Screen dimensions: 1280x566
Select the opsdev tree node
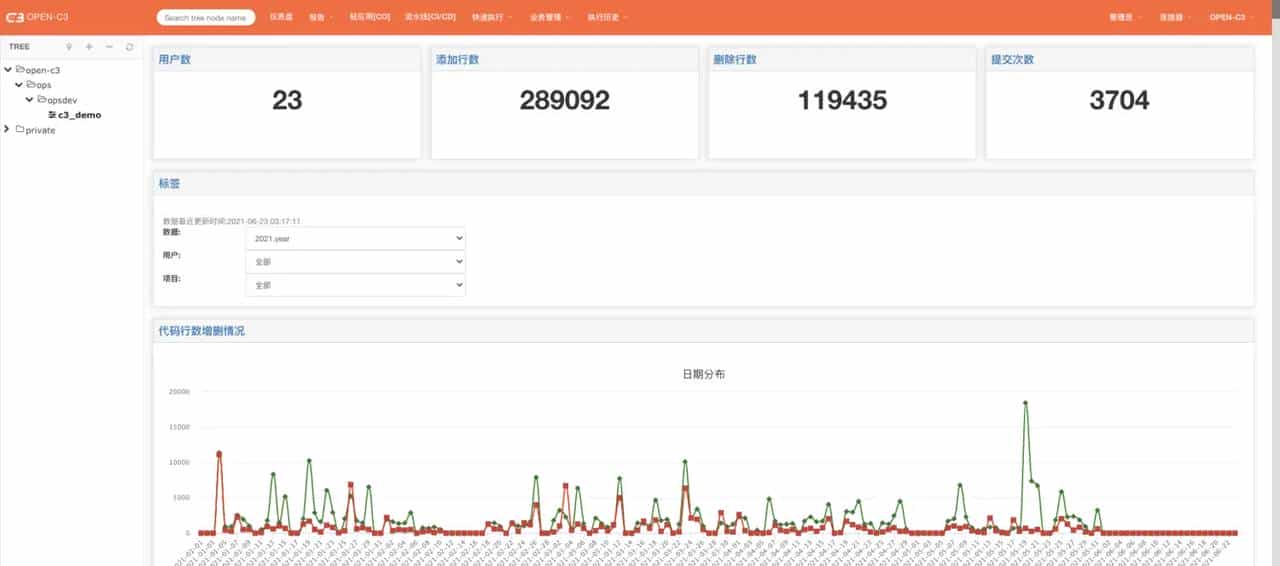[x=62, y=100]
